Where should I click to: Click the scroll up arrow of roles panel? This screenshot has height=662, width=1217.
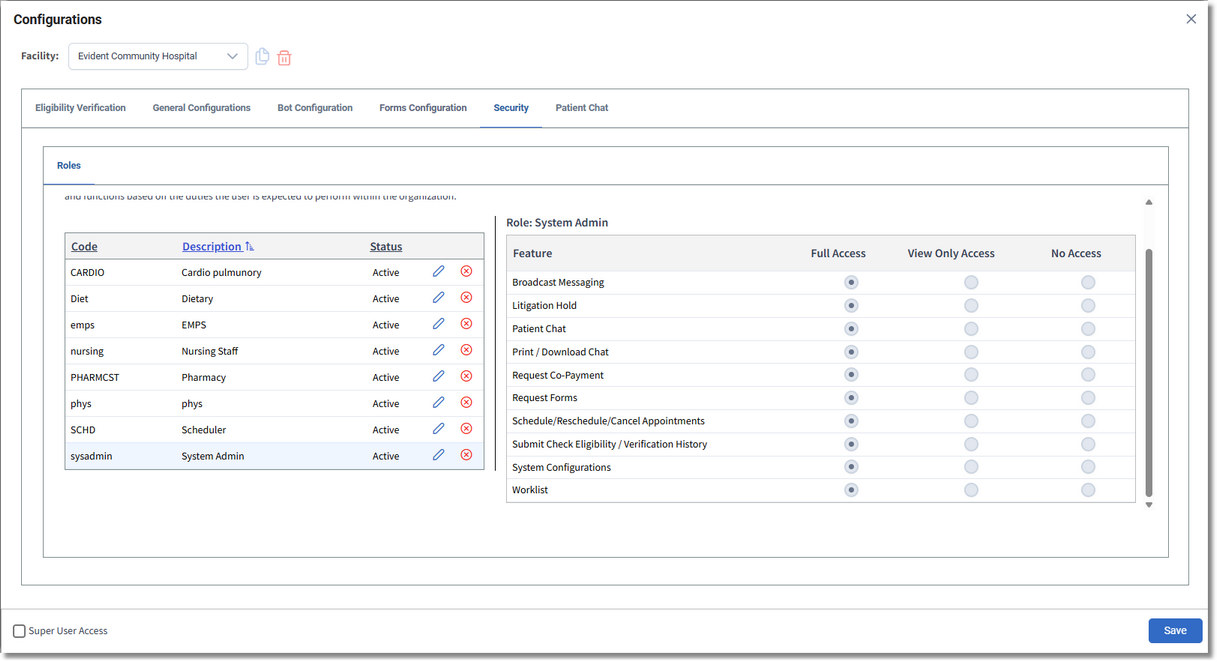pos(1149,203)
